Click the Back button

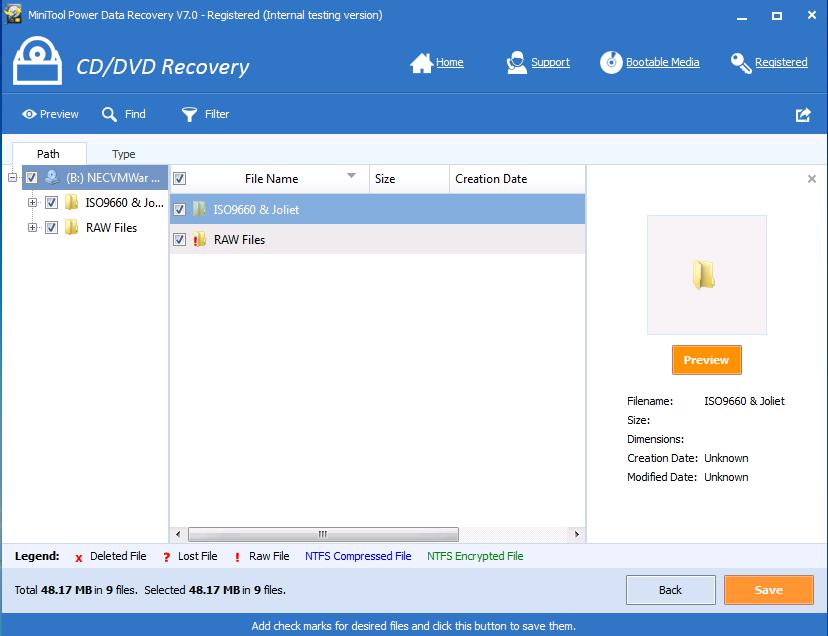point(671,590)
